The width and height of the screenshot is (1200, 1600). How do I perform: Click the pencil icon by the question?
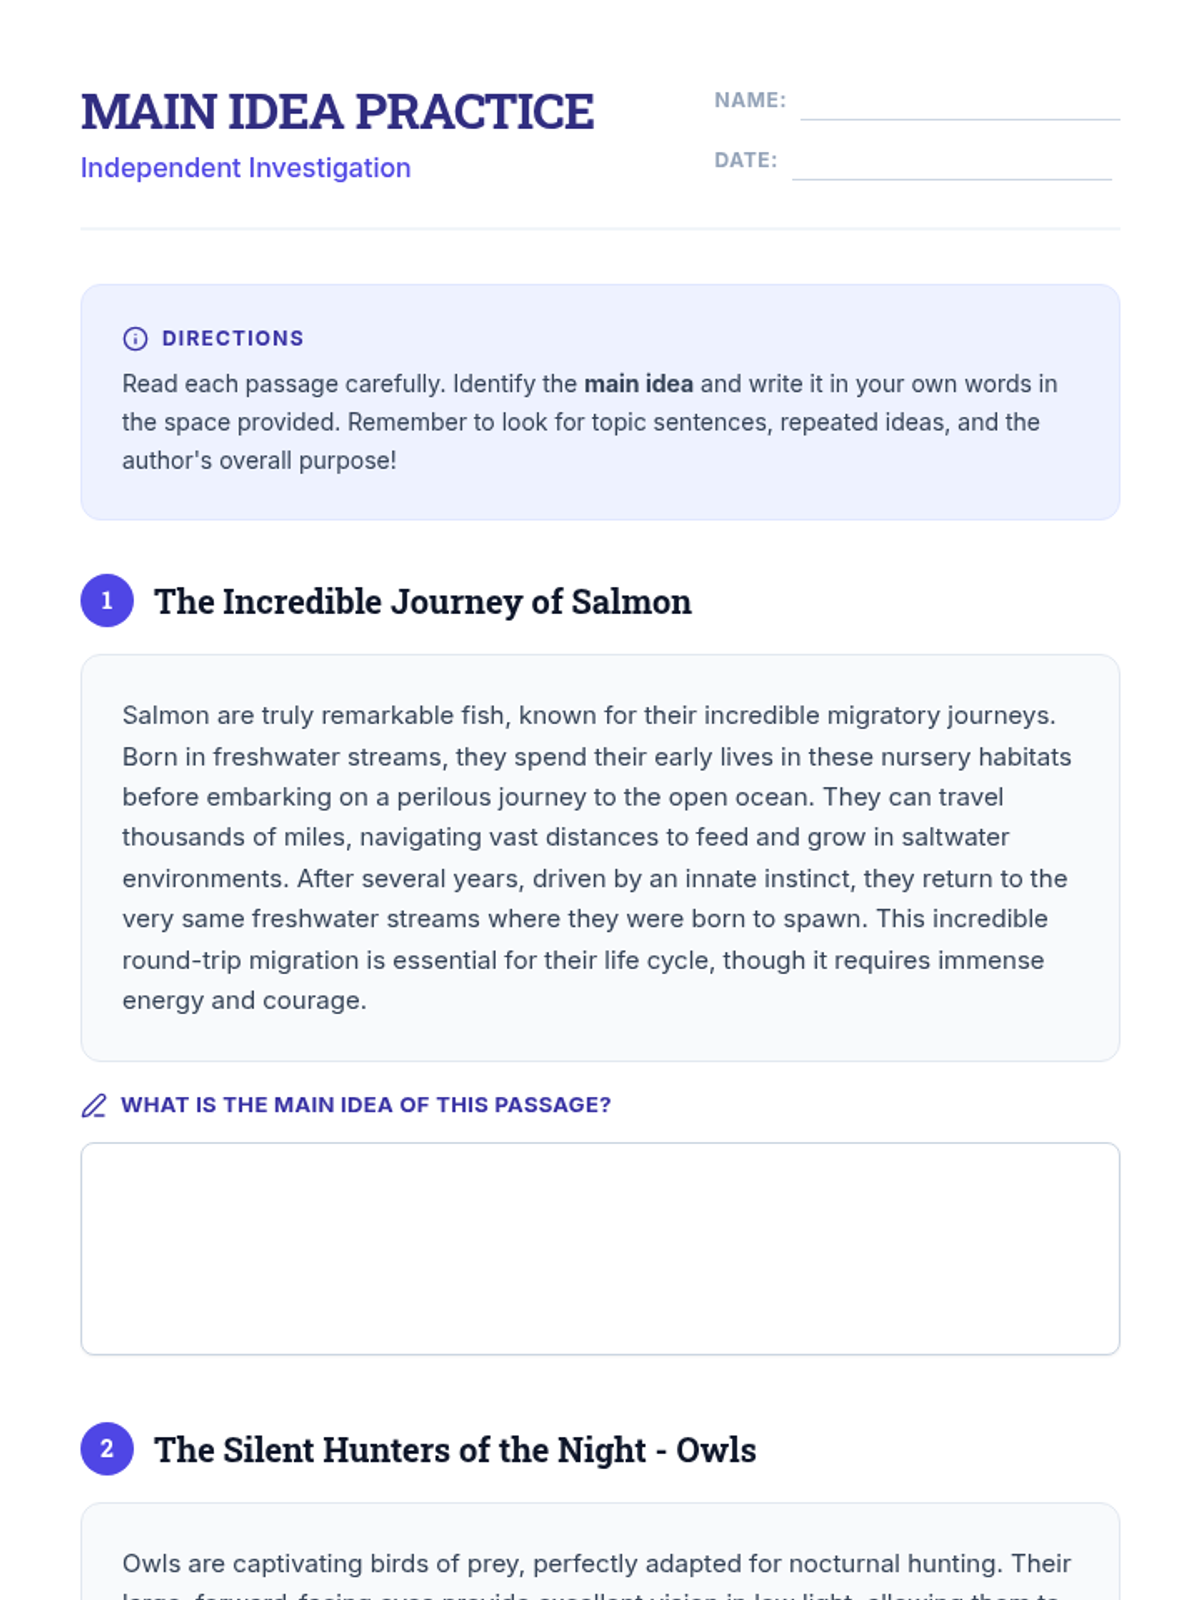coord(94,1105)
